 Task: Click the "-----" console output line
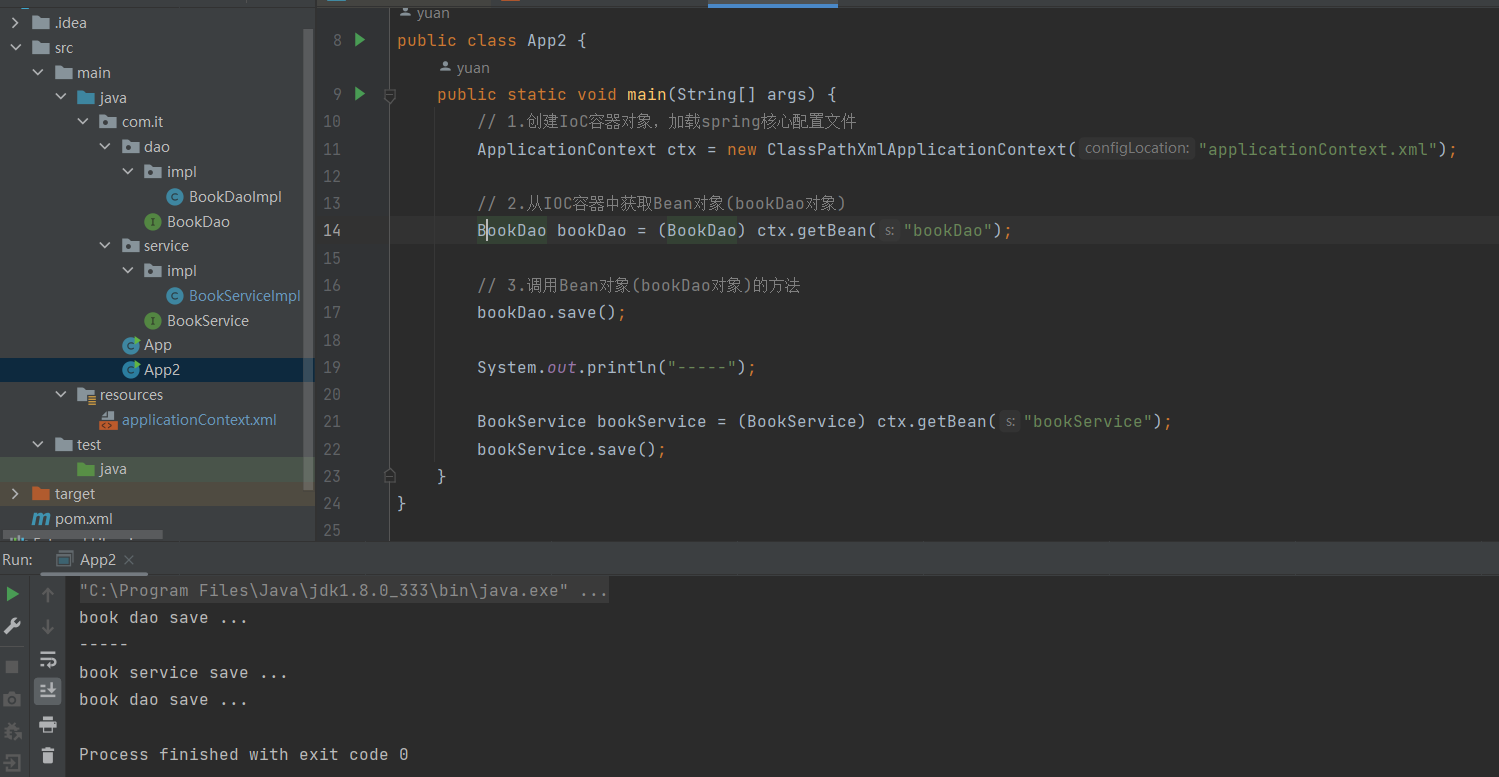103,645
